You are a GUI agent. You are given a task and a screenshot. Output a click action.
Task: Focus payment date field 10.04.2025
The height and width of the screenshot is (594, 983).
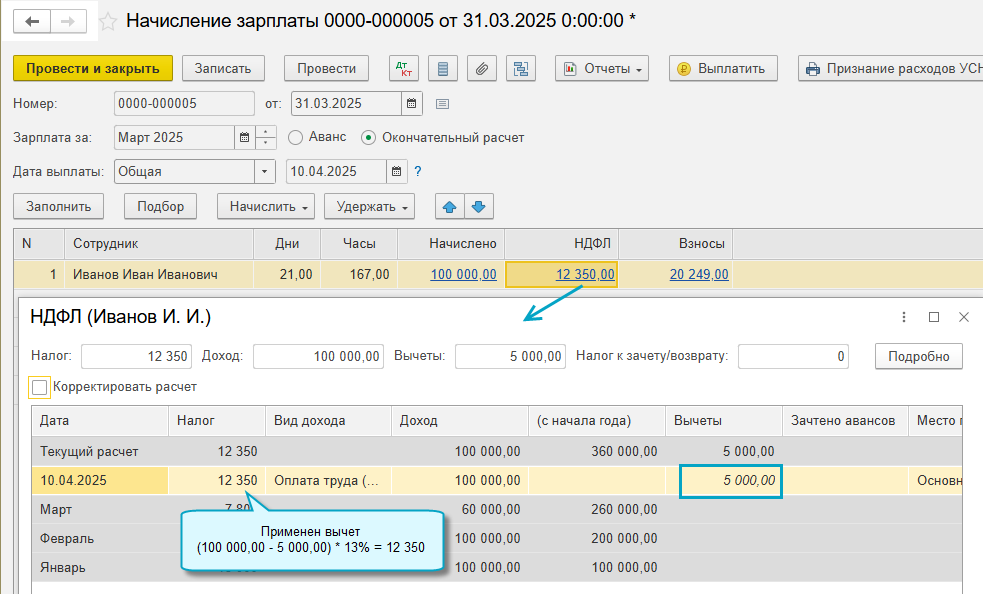click(x=336, y=171)
